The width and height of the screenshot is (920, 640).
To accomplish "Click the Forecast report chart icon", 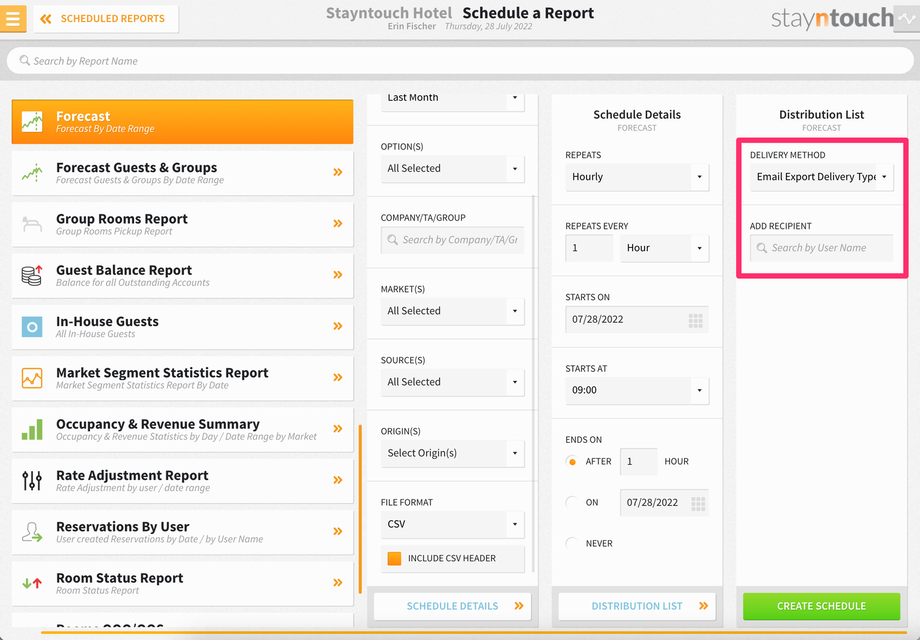I will pyautogui.click(x=32, y=122).
